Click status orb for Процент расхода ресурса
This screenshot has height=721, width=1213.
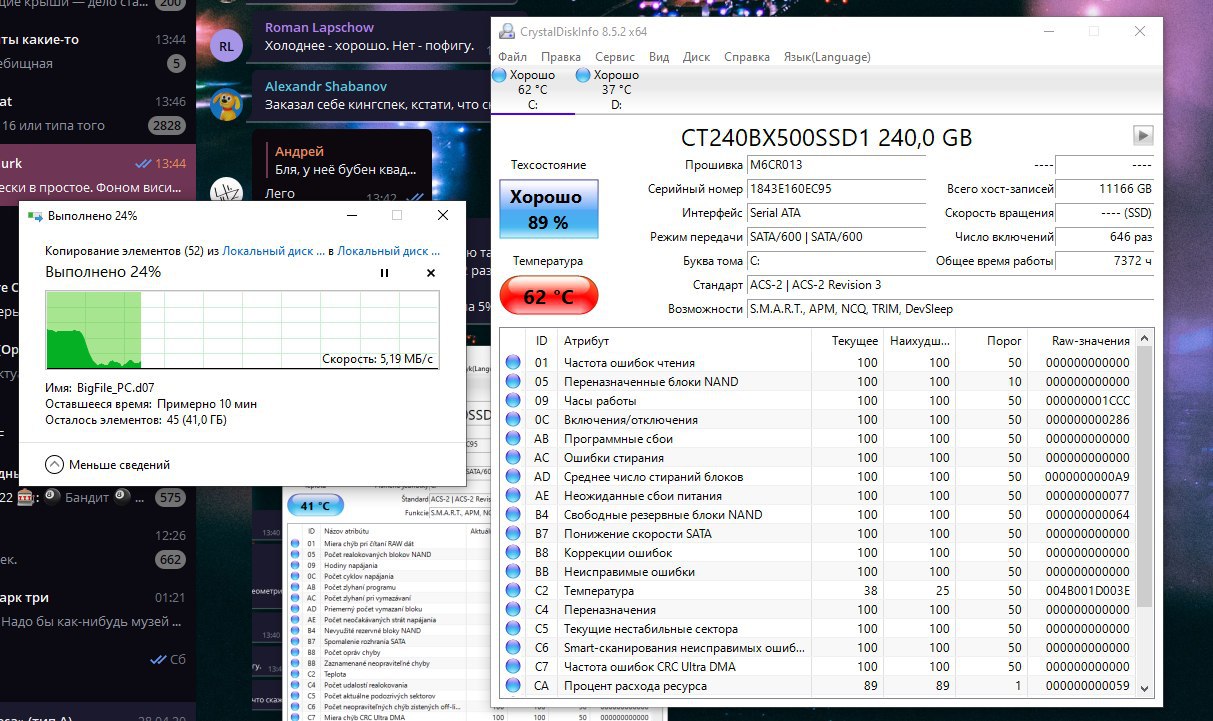pyautogui.click(x=513, y=686)
